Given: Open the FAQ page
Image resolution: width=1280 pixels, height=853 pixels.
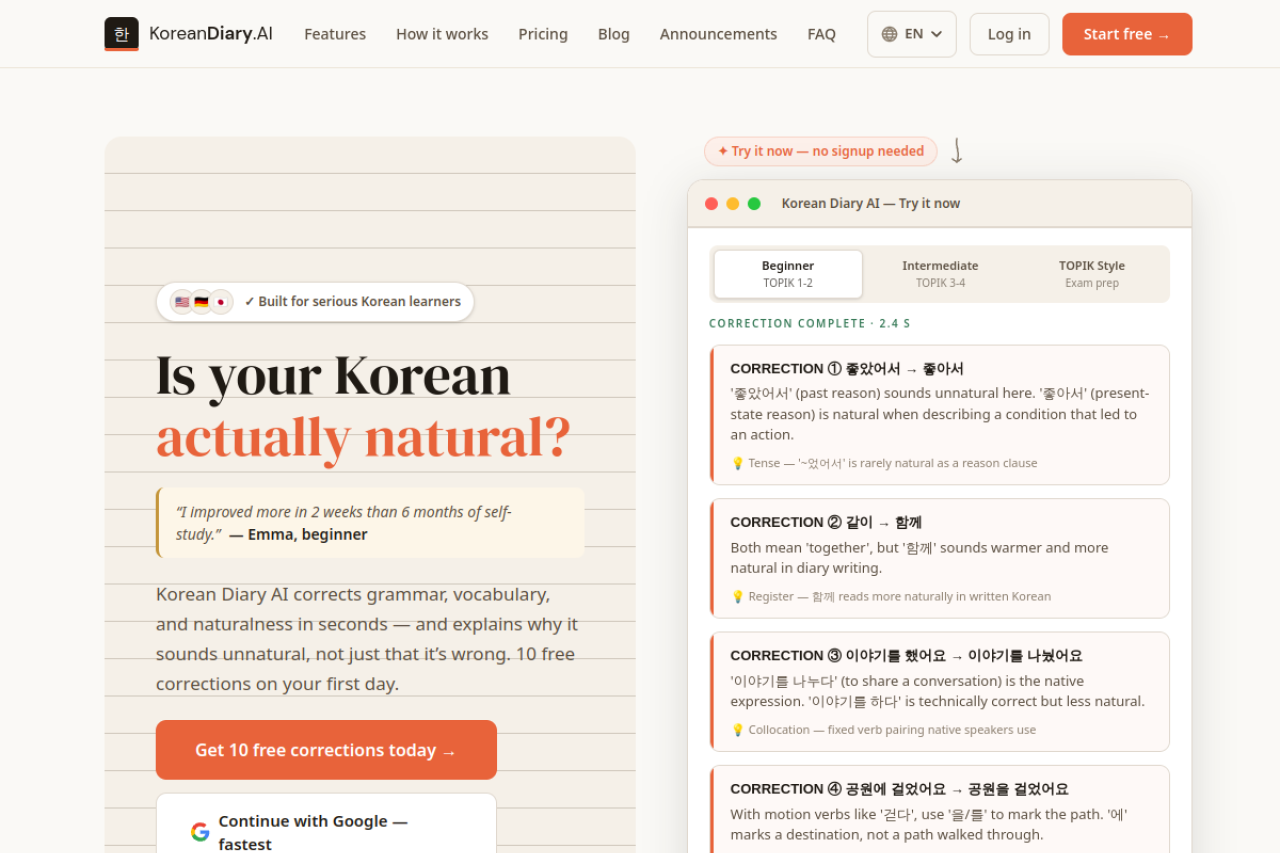Looking at the screenshot, I should pyautogui.click(x=822, y=34).
